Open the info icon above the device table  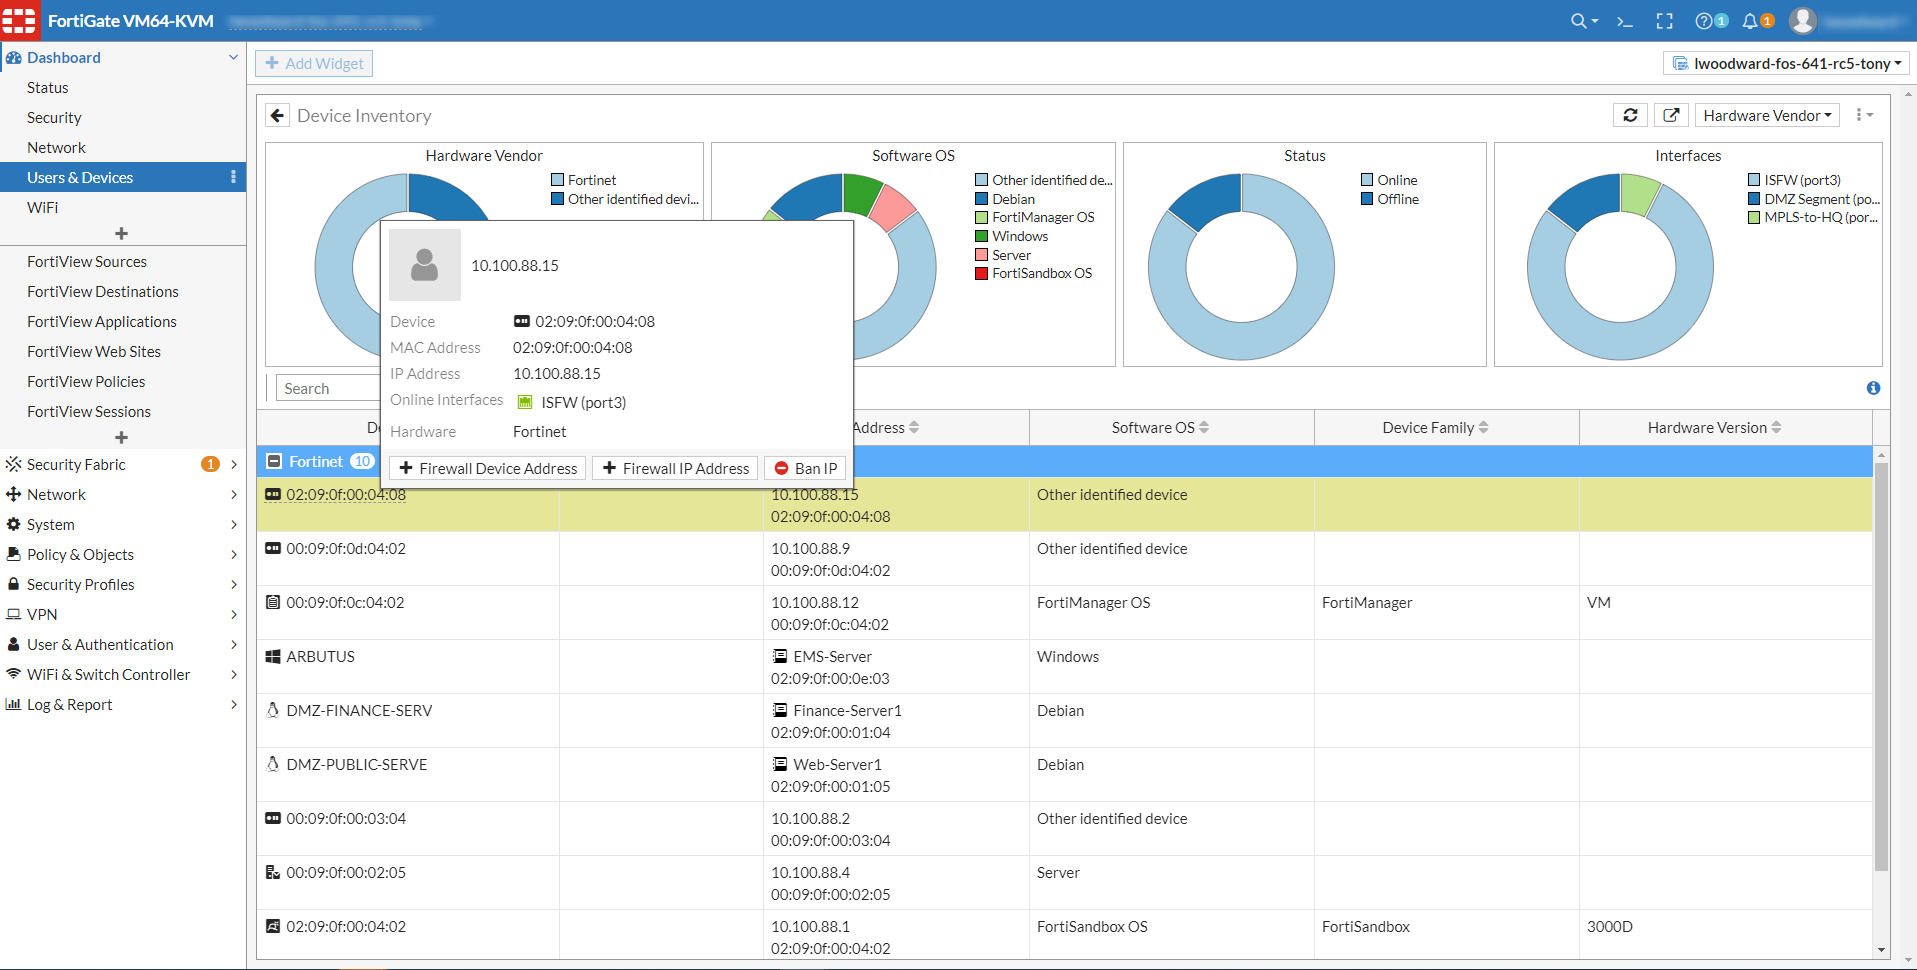point(1874,388)
